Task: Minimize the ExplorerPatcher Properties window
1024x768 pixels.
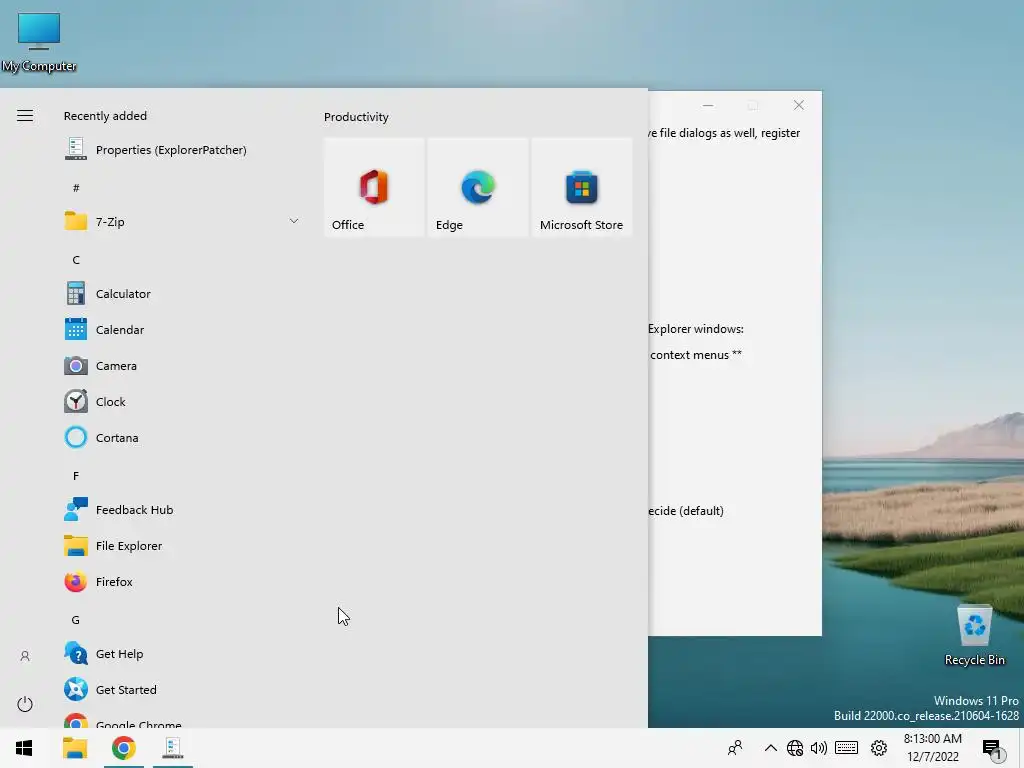Action: click(x=708, y=105)
